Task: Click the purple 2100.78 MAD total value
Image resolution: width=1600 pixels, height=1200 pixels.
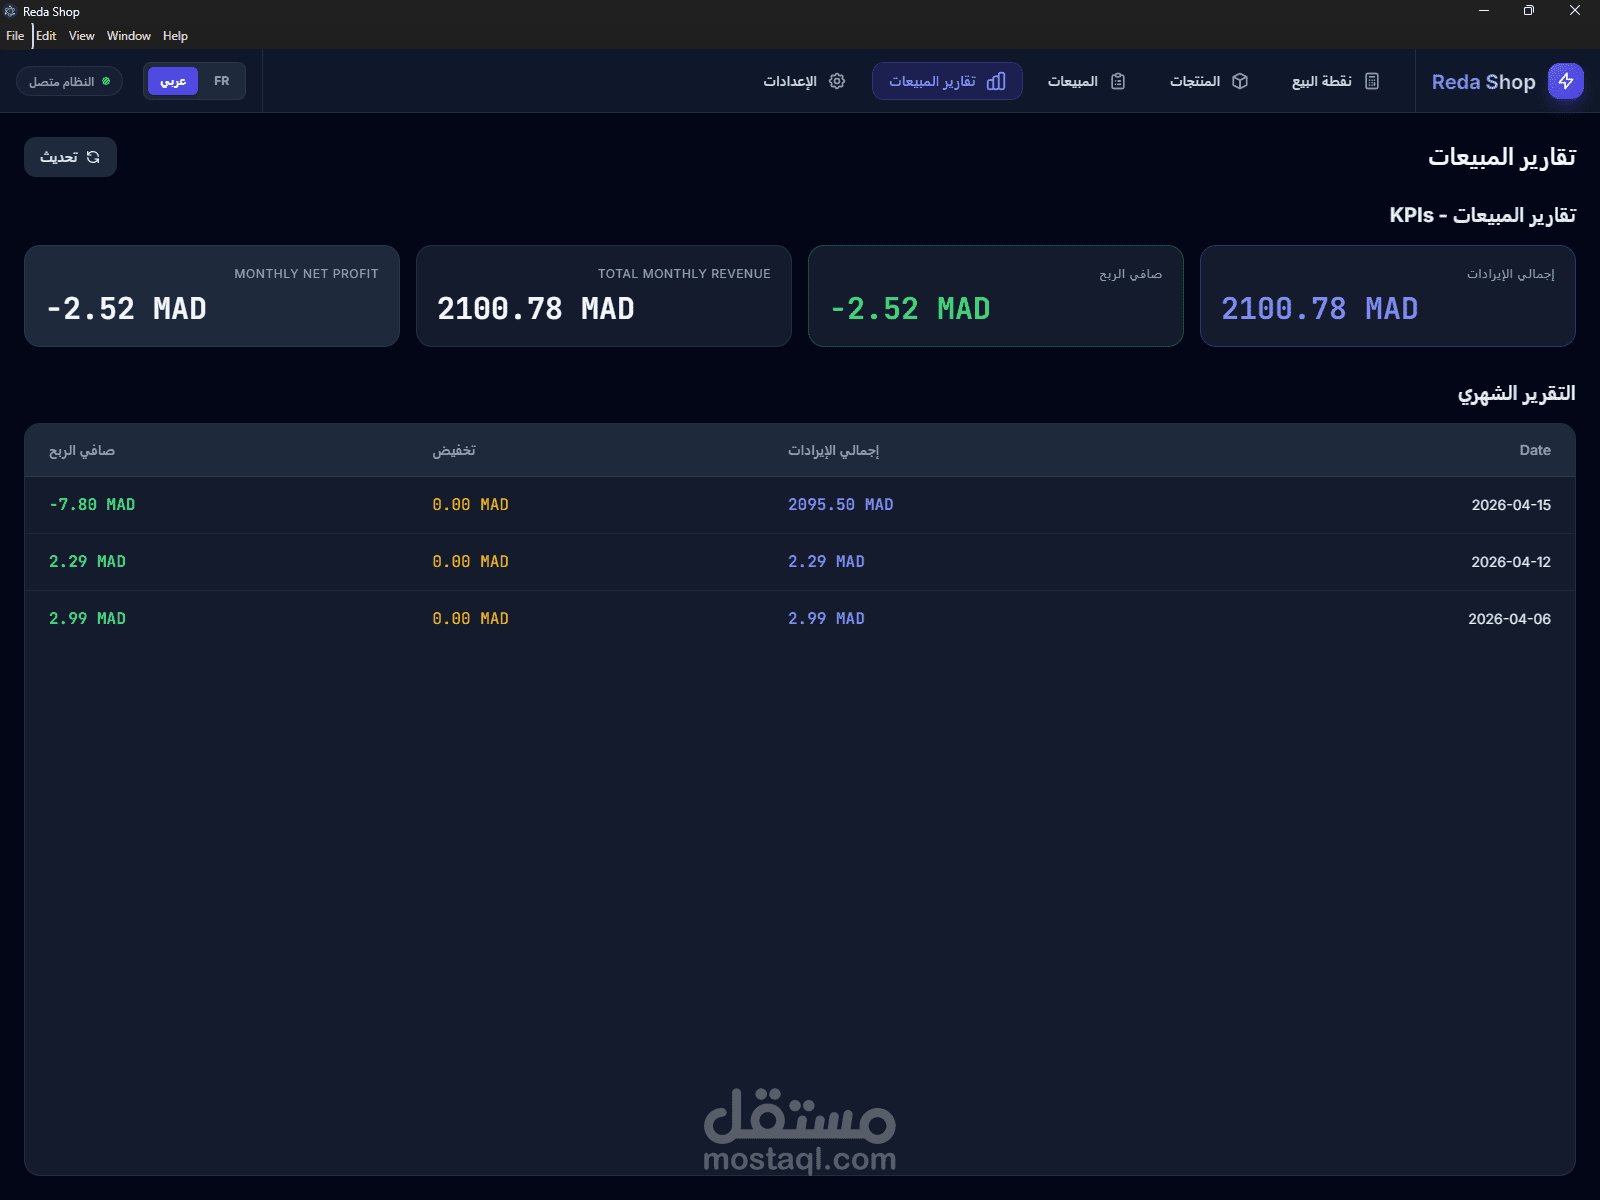Action: click(x=1320, y=309)
